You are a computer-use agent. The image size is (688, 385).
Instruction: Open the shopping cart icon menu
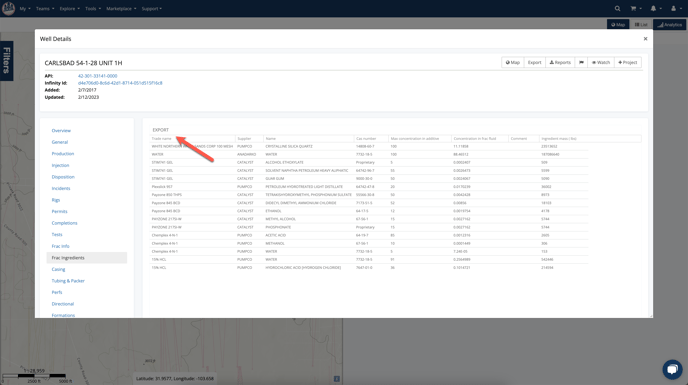coord(636,8)
